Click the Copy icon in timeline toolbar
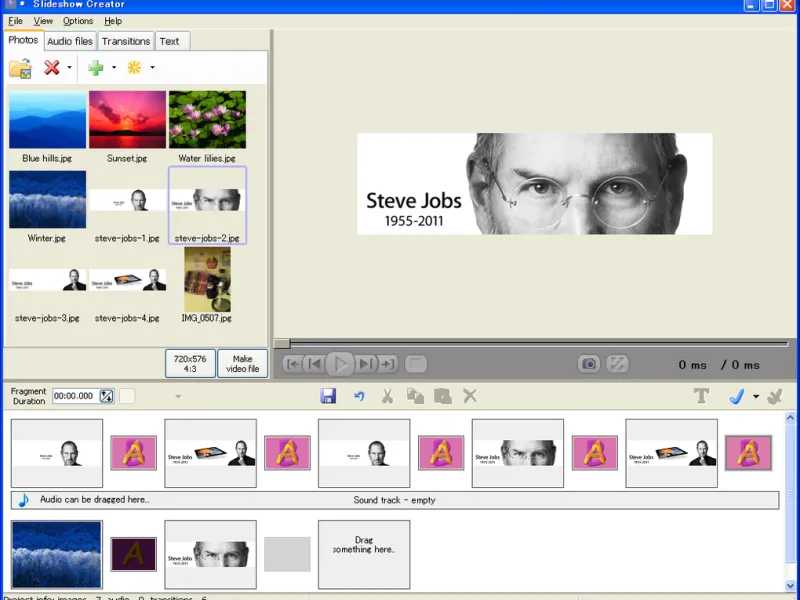The width and height of the screenshot is (800, 600). pos(415,396)
